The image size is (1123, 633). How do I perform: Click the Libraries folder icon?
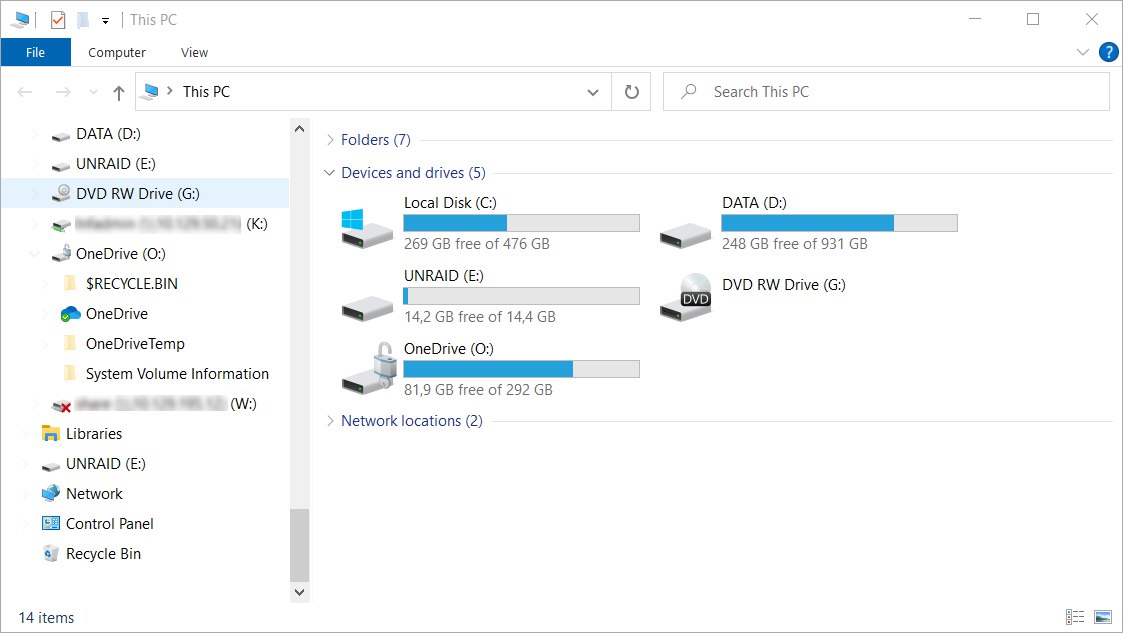tap(51, 433)
